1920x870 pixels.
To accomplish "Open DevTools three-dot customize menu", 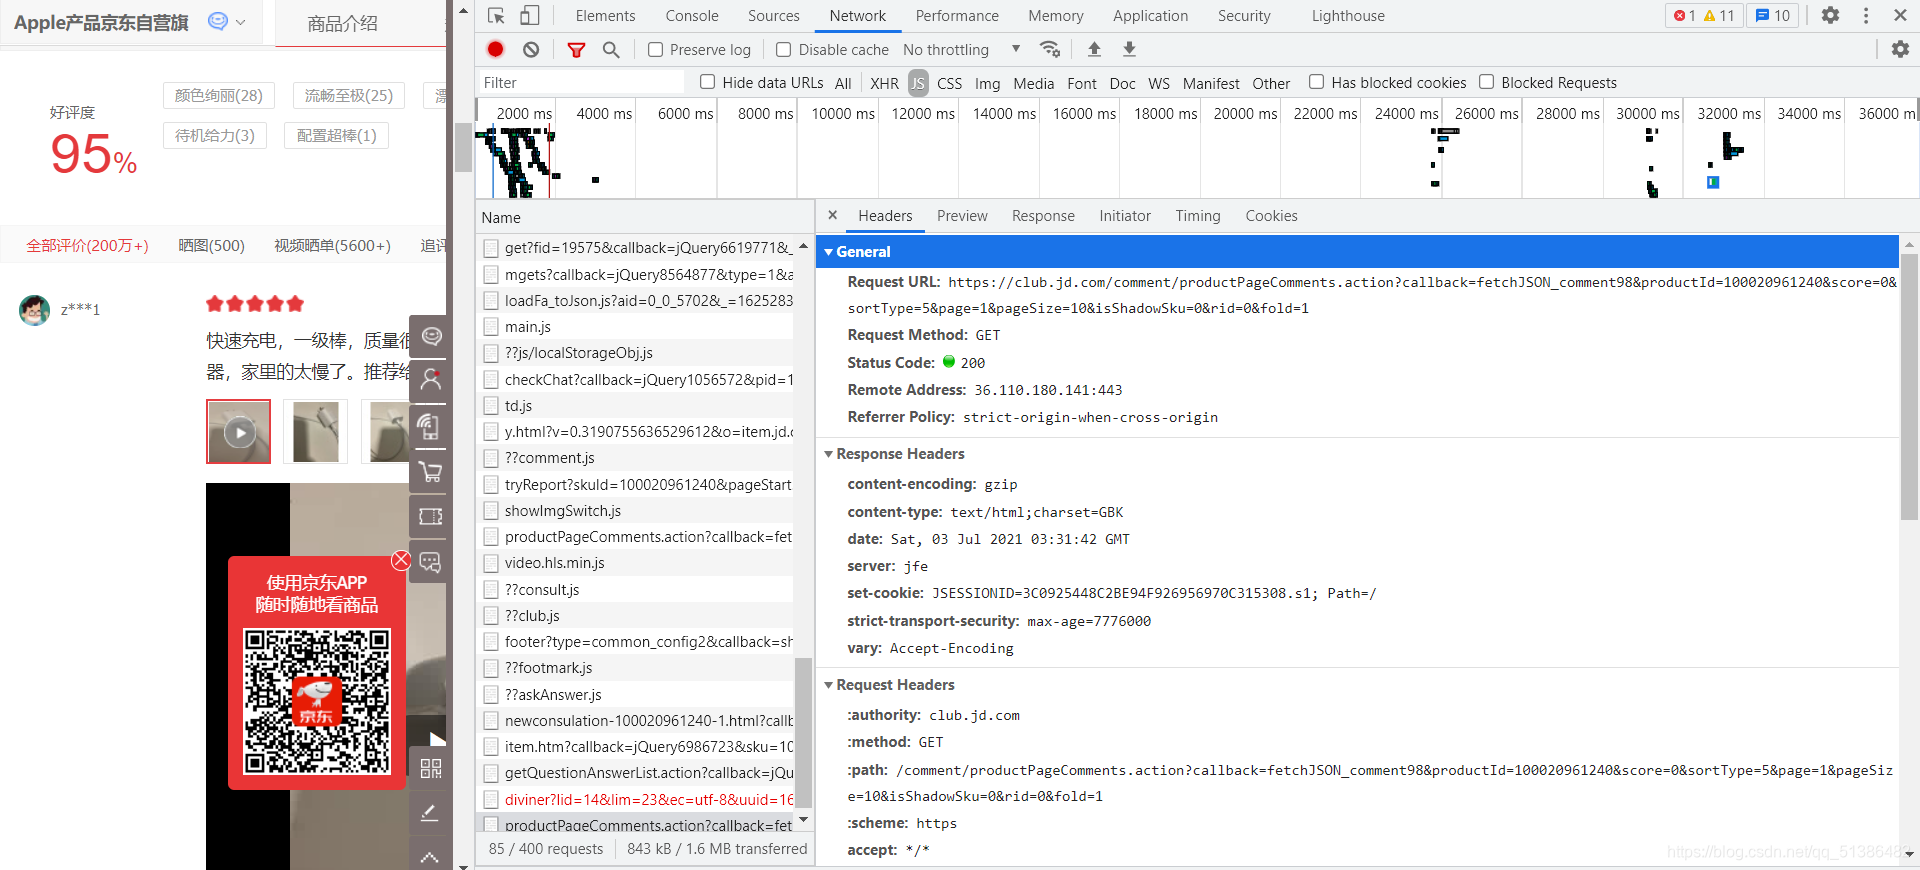I will point(1866,16).
